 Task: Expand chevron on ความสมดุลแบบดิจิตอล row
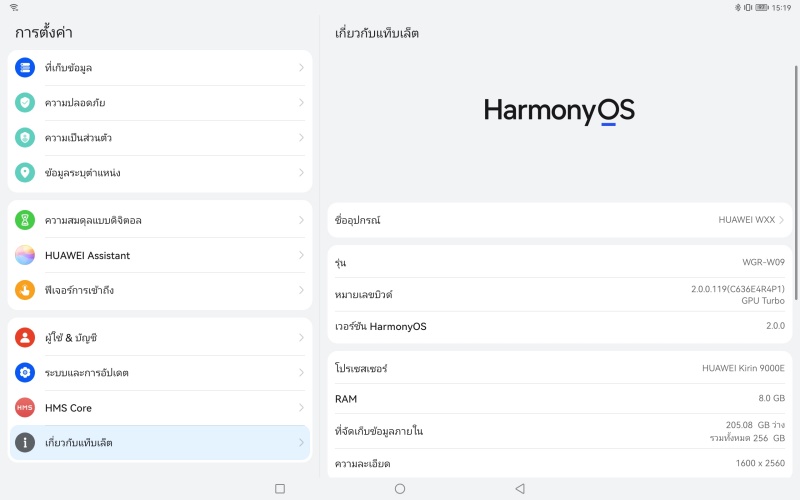pyautogui.click(x=301, y=220)
